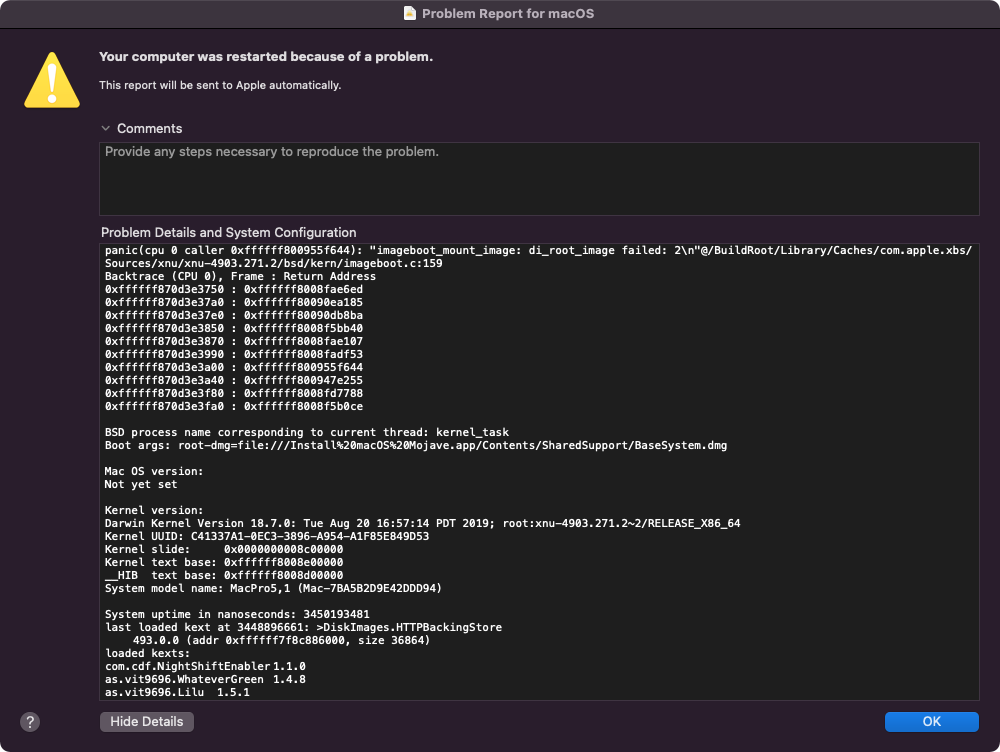Click the 'Kernel text base' line
Screen dimensions: 1000x752
coord(224,563)
